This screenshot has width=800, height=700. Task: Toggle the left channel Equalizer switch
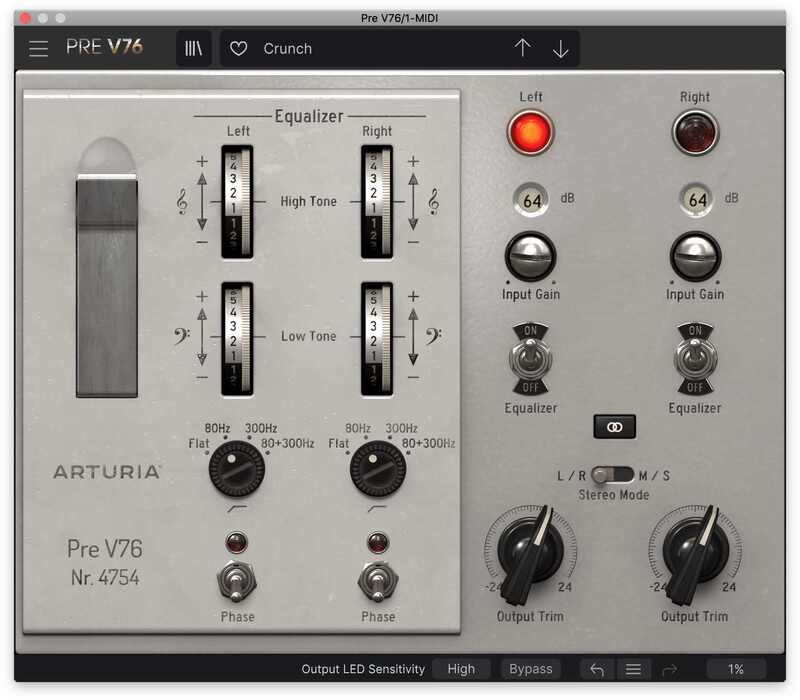pos(530,359)
